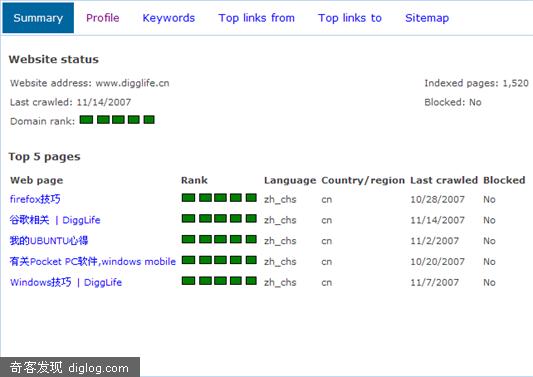Click the Language column header
Image resolution: width=533 pixels, height=377 pixels.
[x=290, y=180]
